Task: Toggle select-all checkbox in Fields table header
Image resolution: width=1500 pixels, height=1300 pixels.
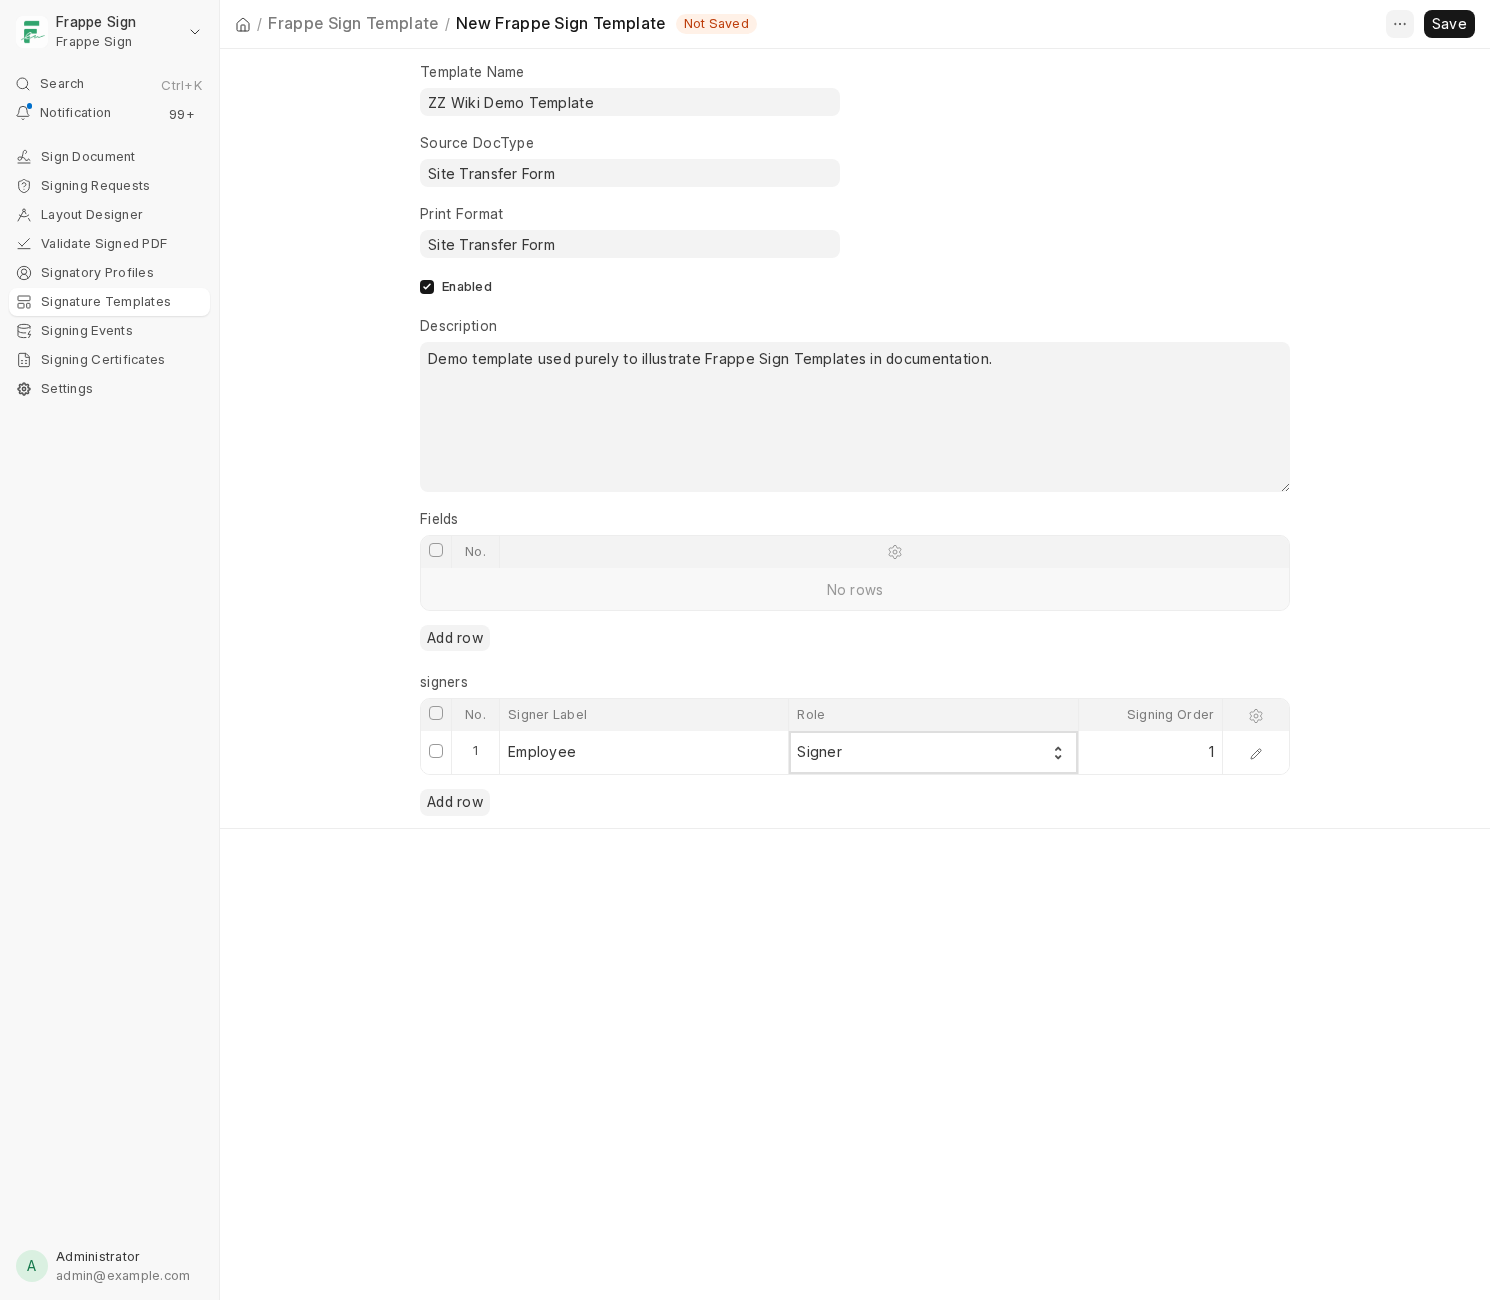Action: (436, 550)
